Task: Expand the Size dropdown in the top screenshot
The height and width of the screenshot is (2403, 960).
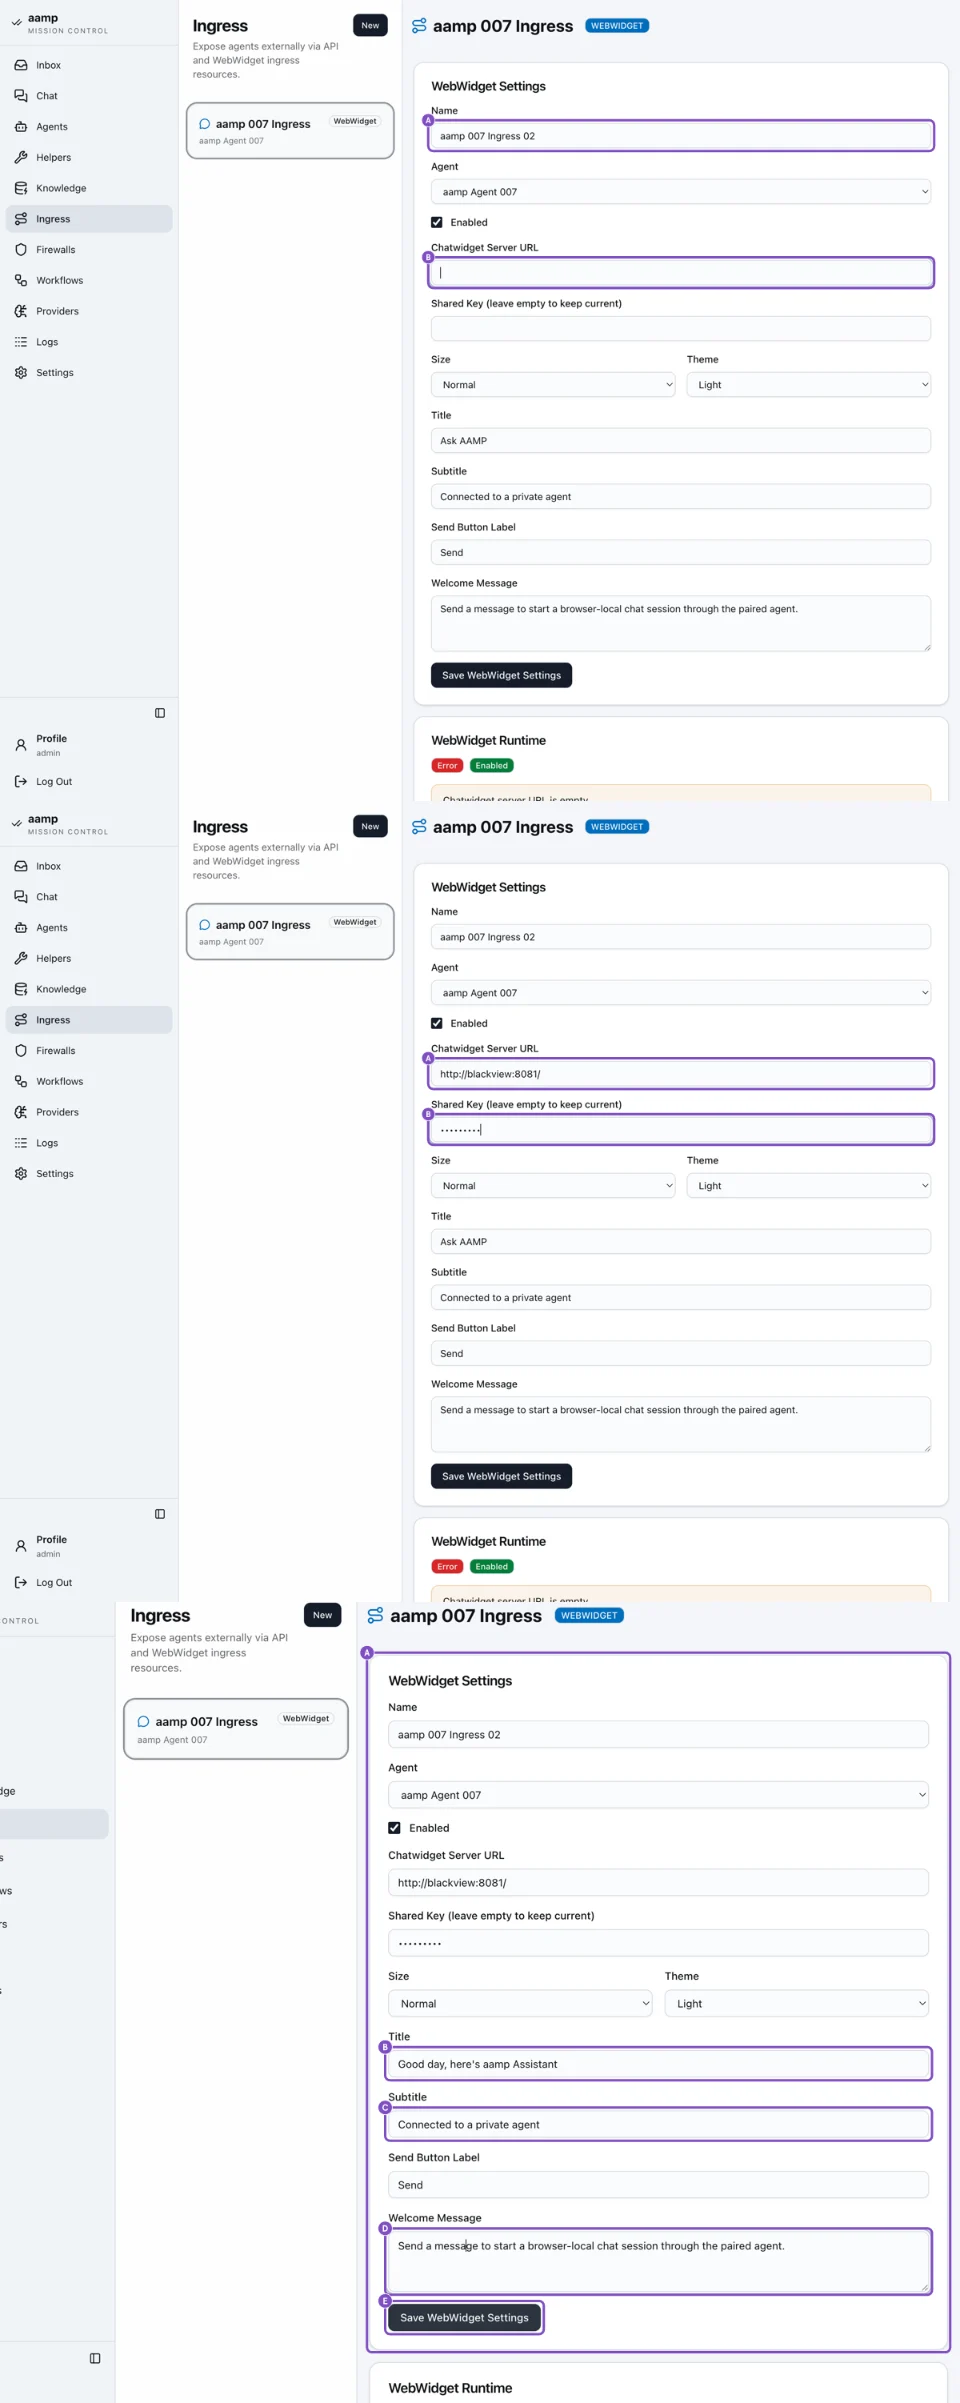Action: click(553, 385)
